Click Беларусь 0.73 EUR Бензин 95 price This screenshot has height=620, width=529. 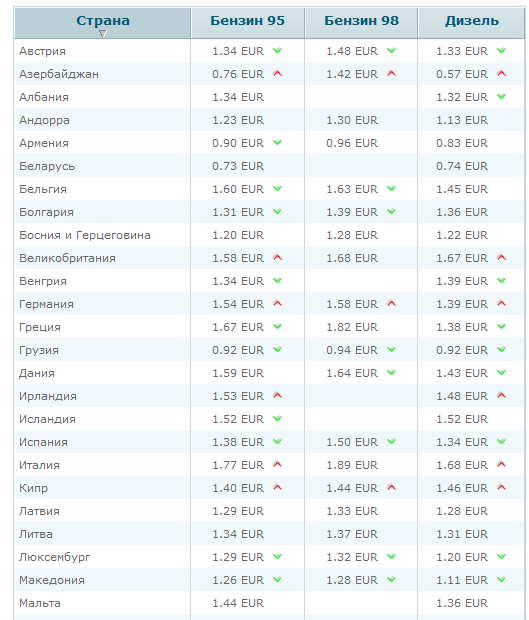[x=238, y=166]
